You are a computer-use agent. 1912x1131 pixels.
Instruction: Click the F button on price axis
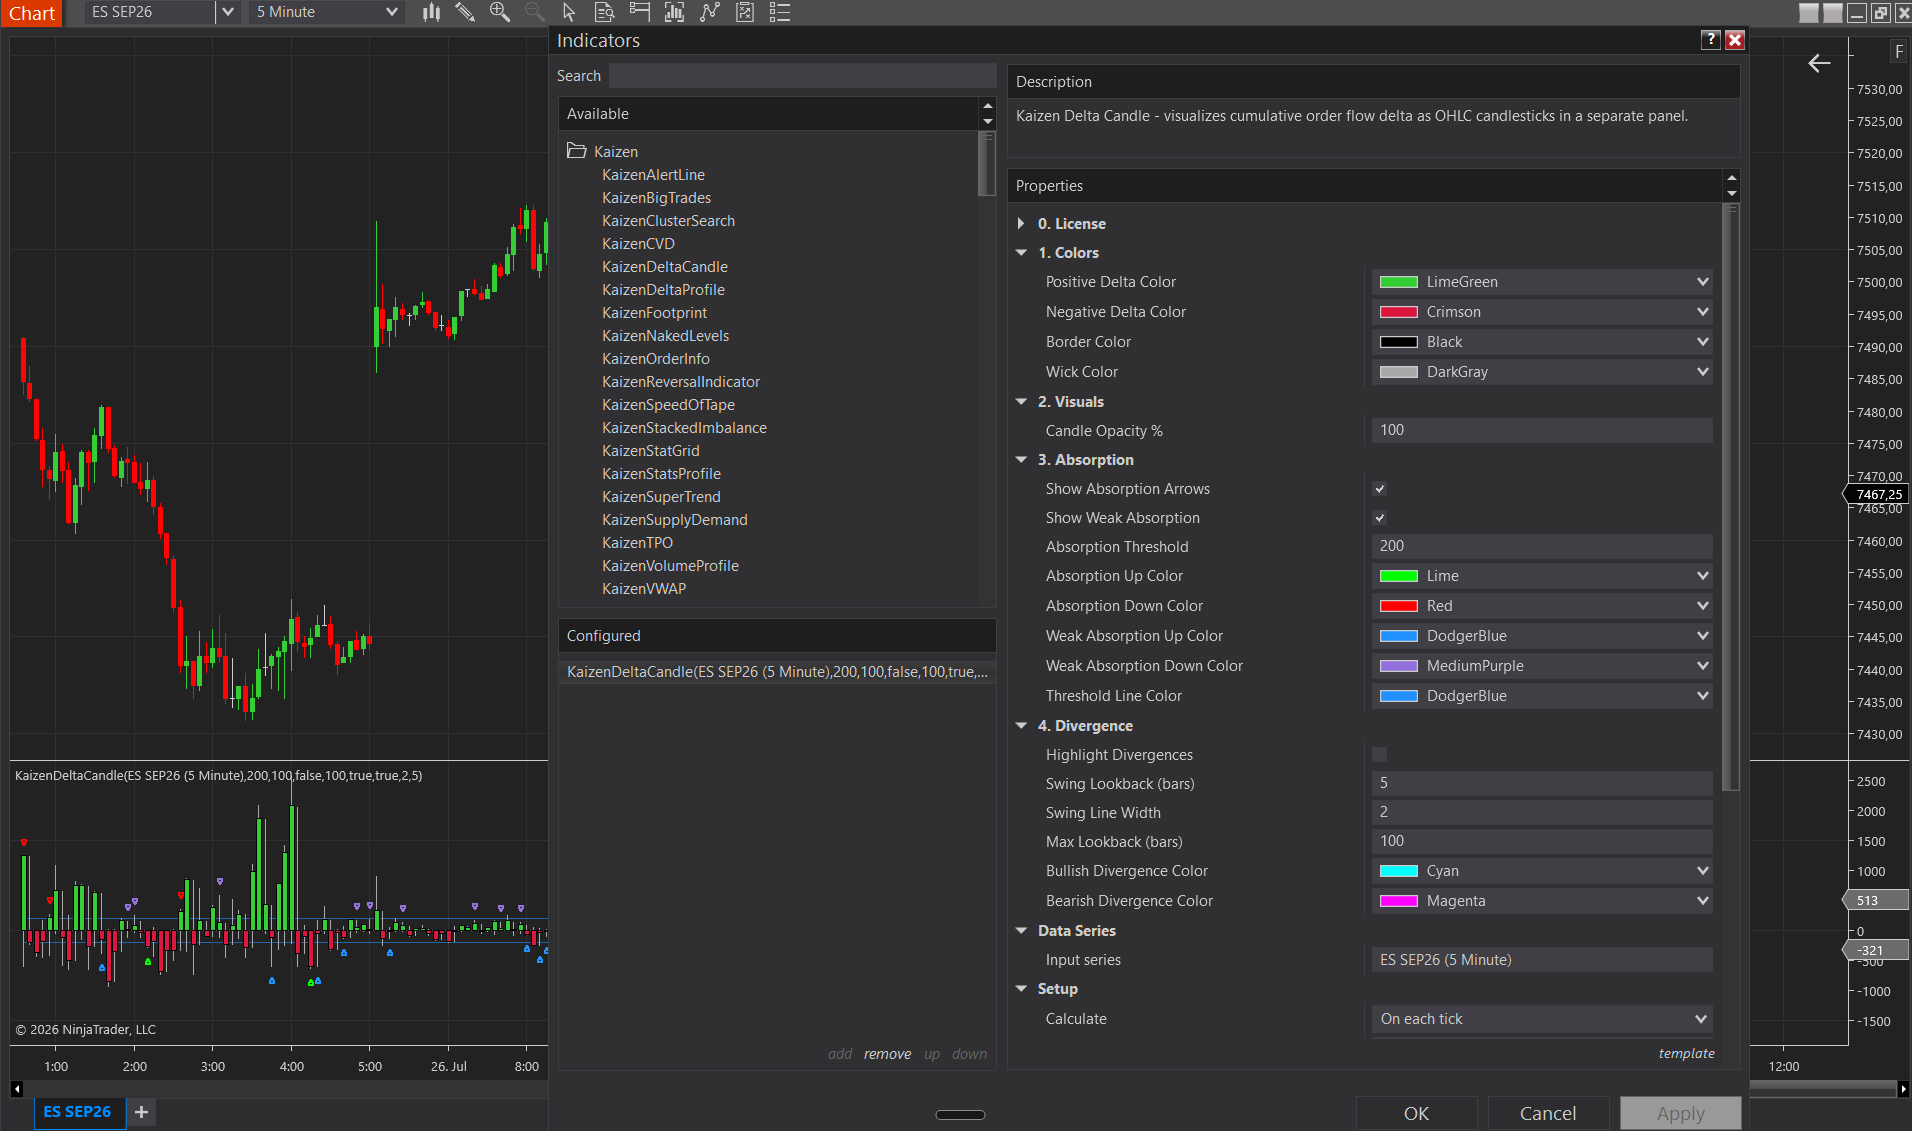tap(1898, 52)
